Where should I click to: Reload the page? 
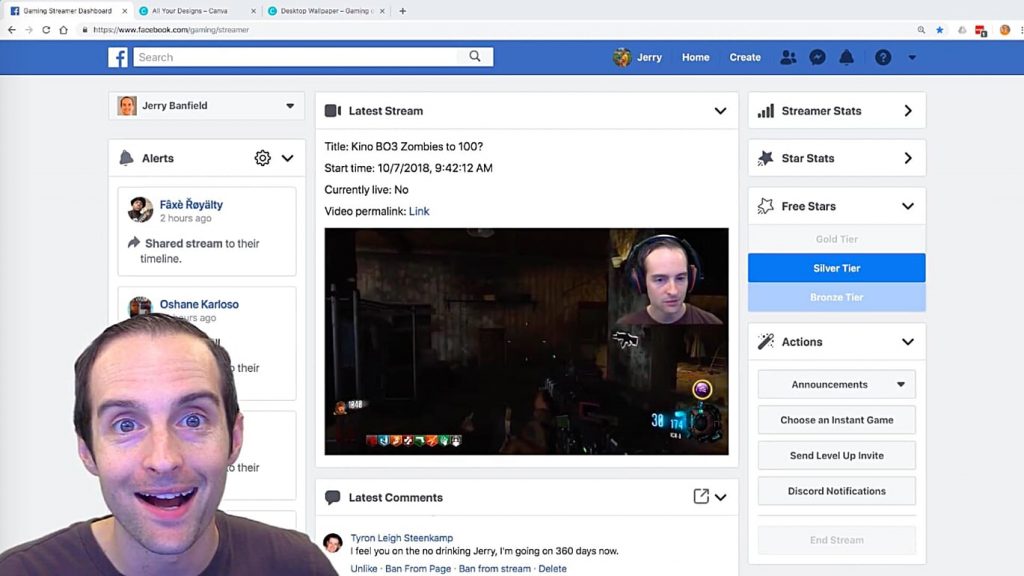pos(46,29)
